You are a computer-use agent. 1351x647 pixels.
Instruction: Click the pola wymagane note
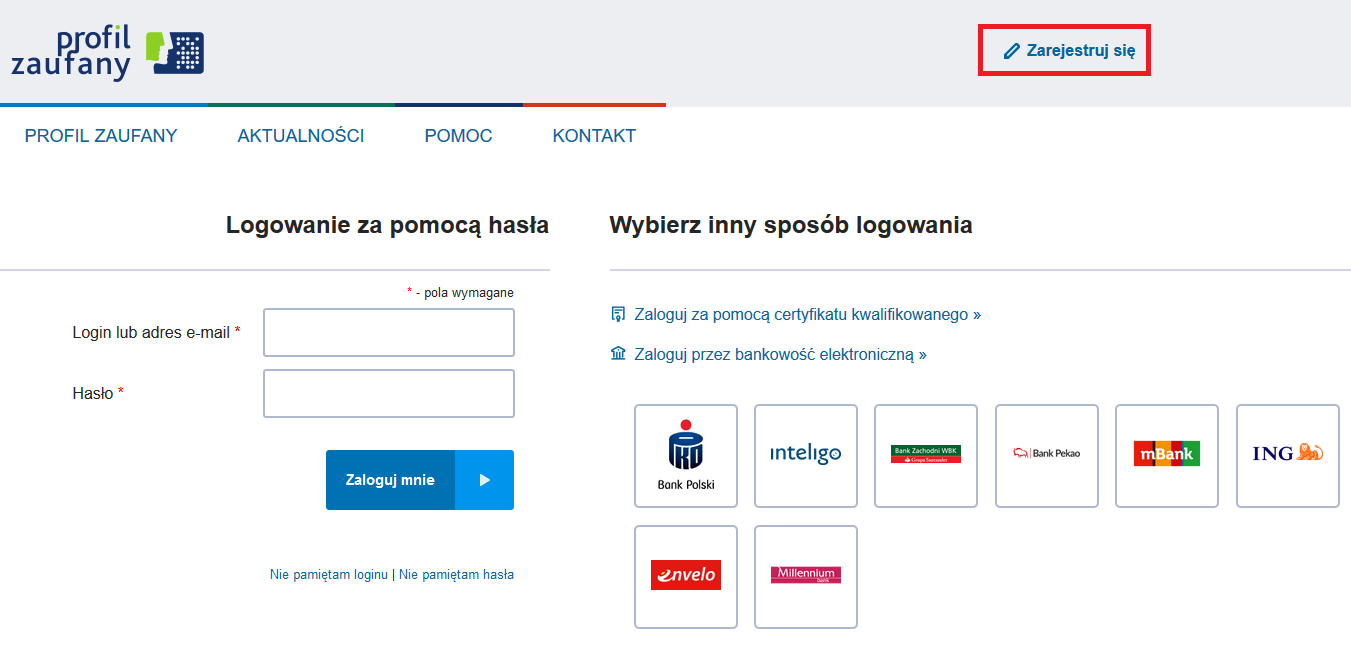(x=460, y=293)
